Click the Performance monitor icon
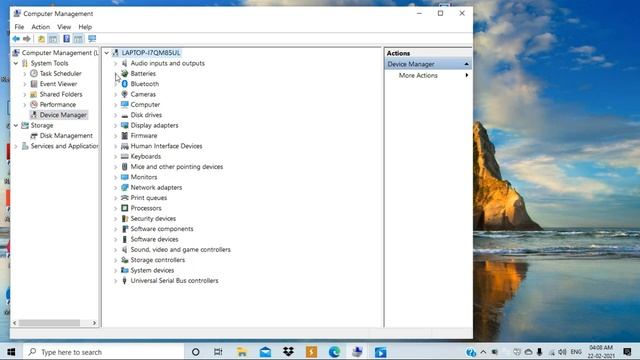 [x=34, y=104]
